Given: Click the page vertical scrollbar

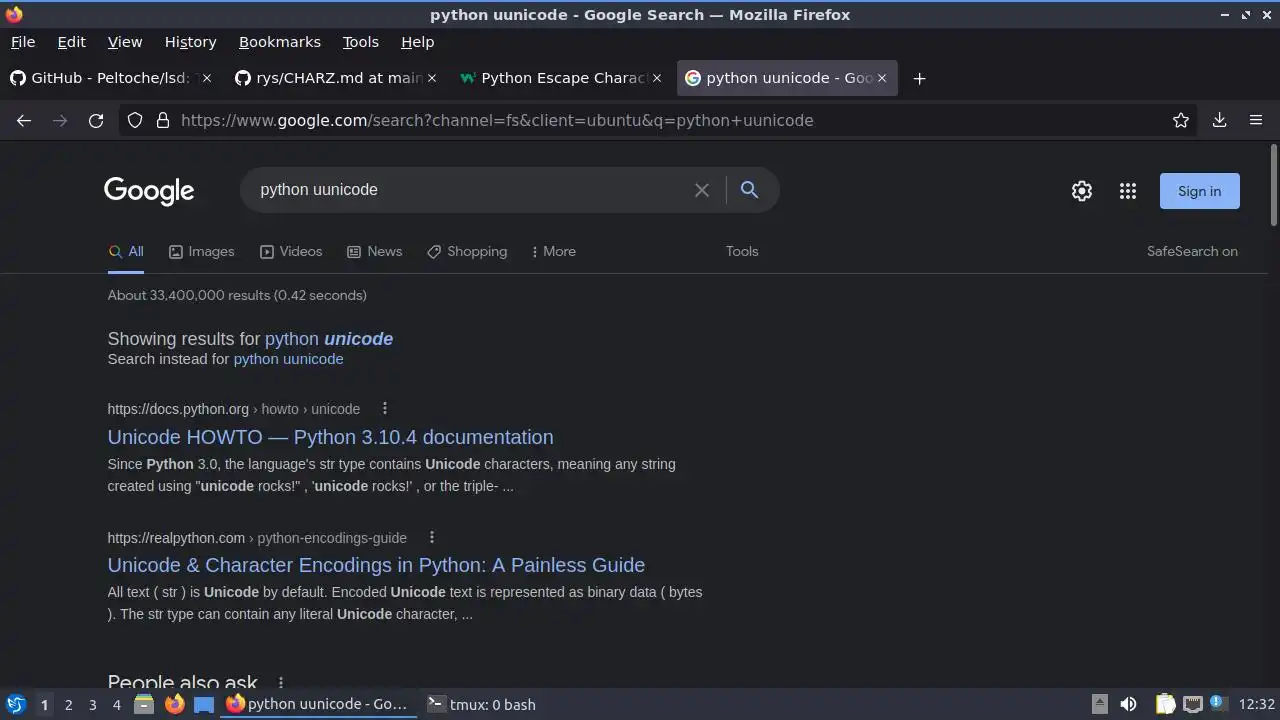Looking at the screenshot, I should (x=1274, y=185).
